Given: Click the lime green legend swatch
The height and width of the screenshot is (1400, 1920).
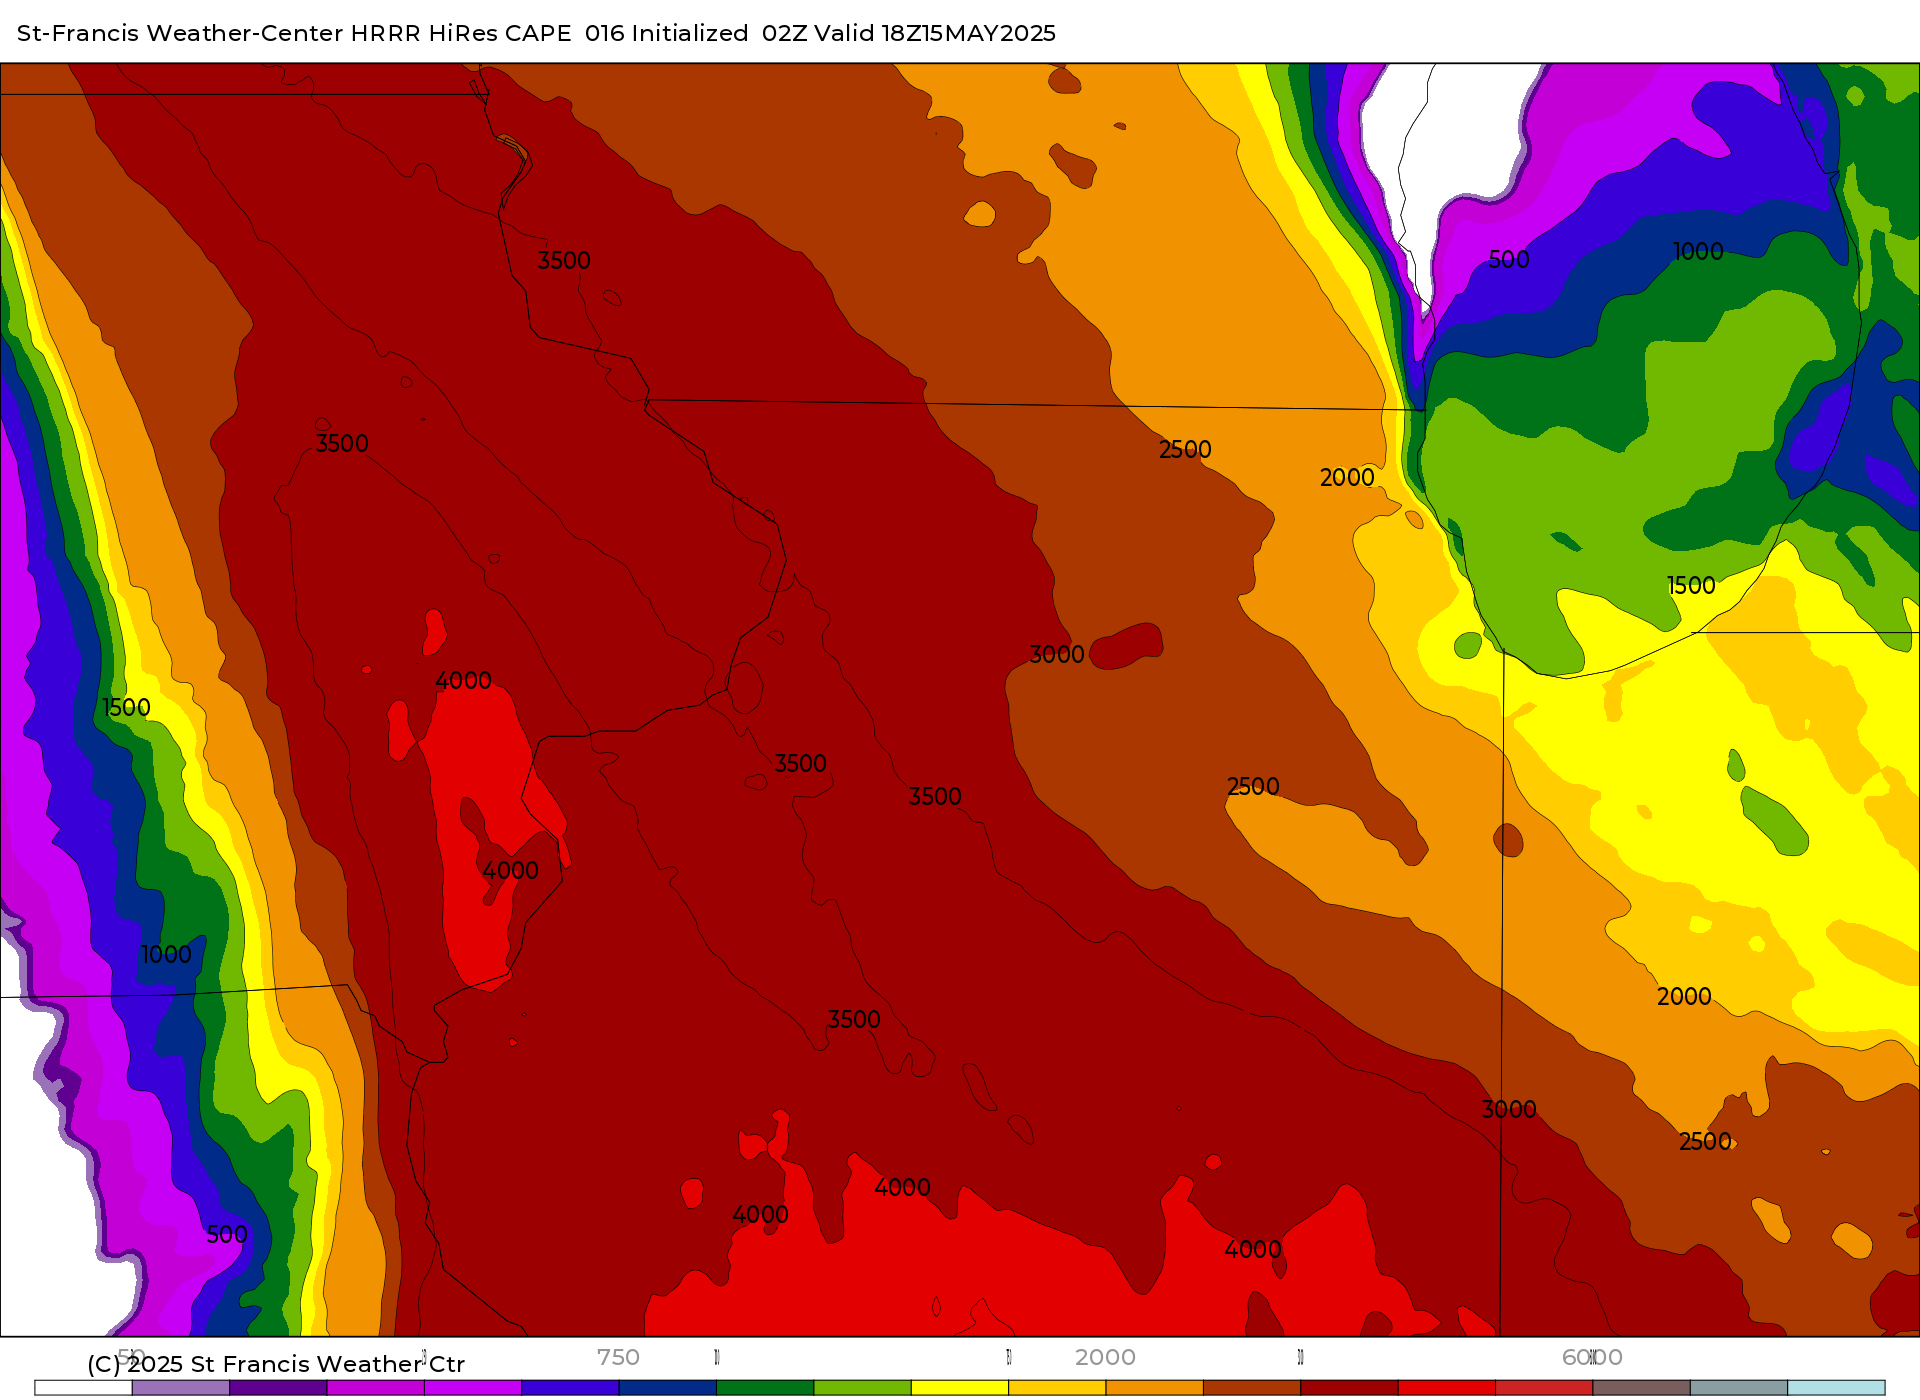Looking at the screenshot, I should 863,1388.
